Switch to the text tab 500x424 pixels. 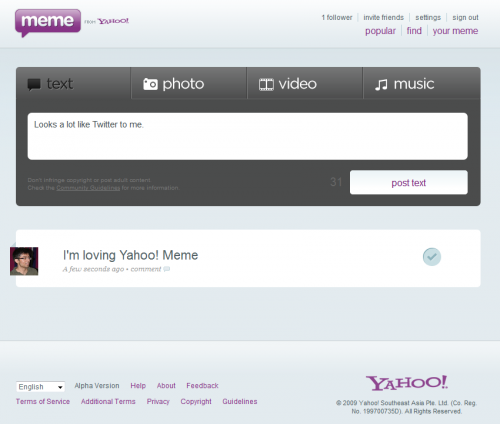73,83
